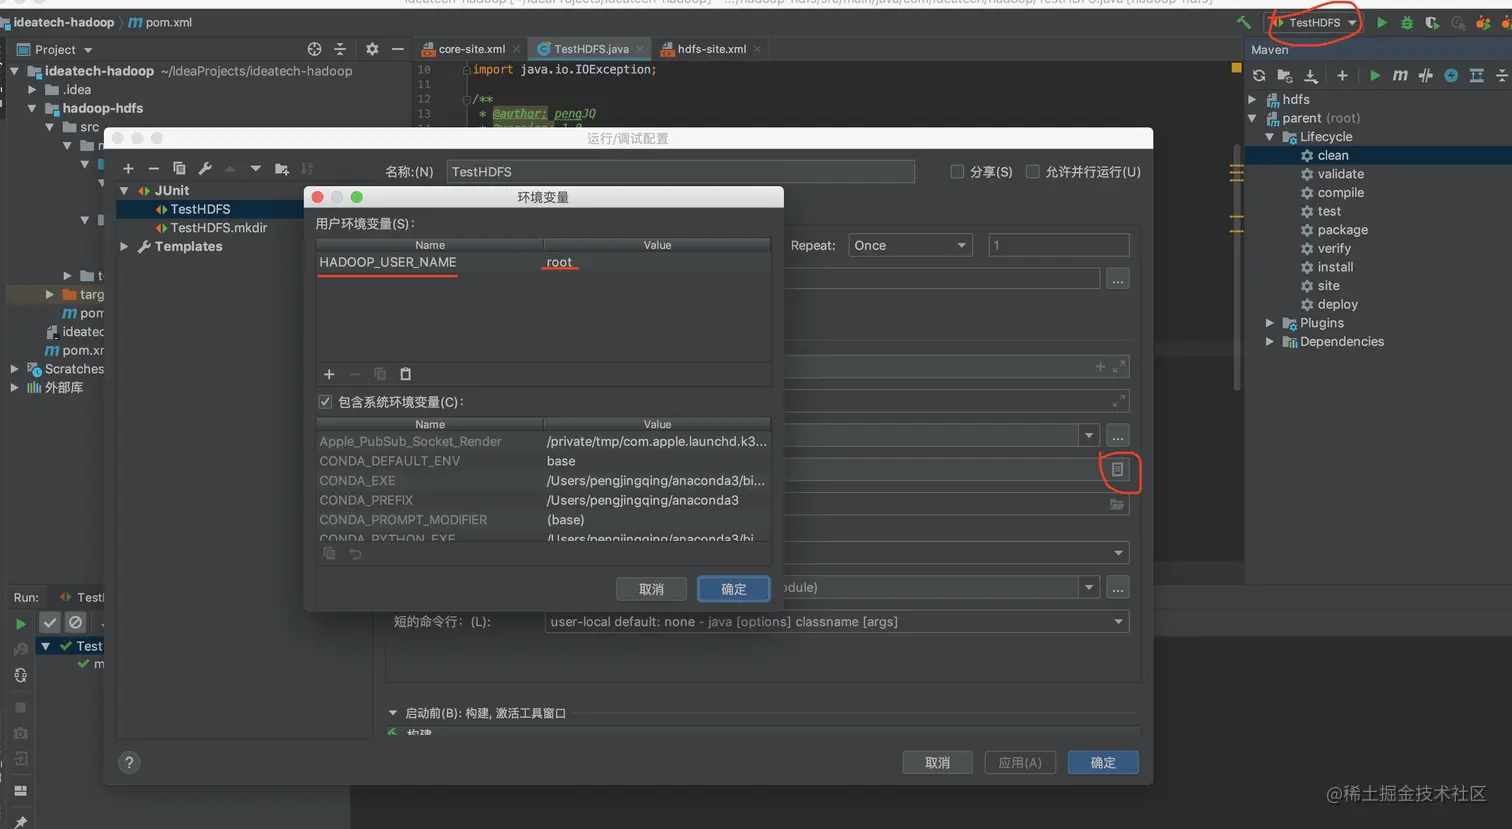Expand the Templates node in config tree

tap(124, 246)
